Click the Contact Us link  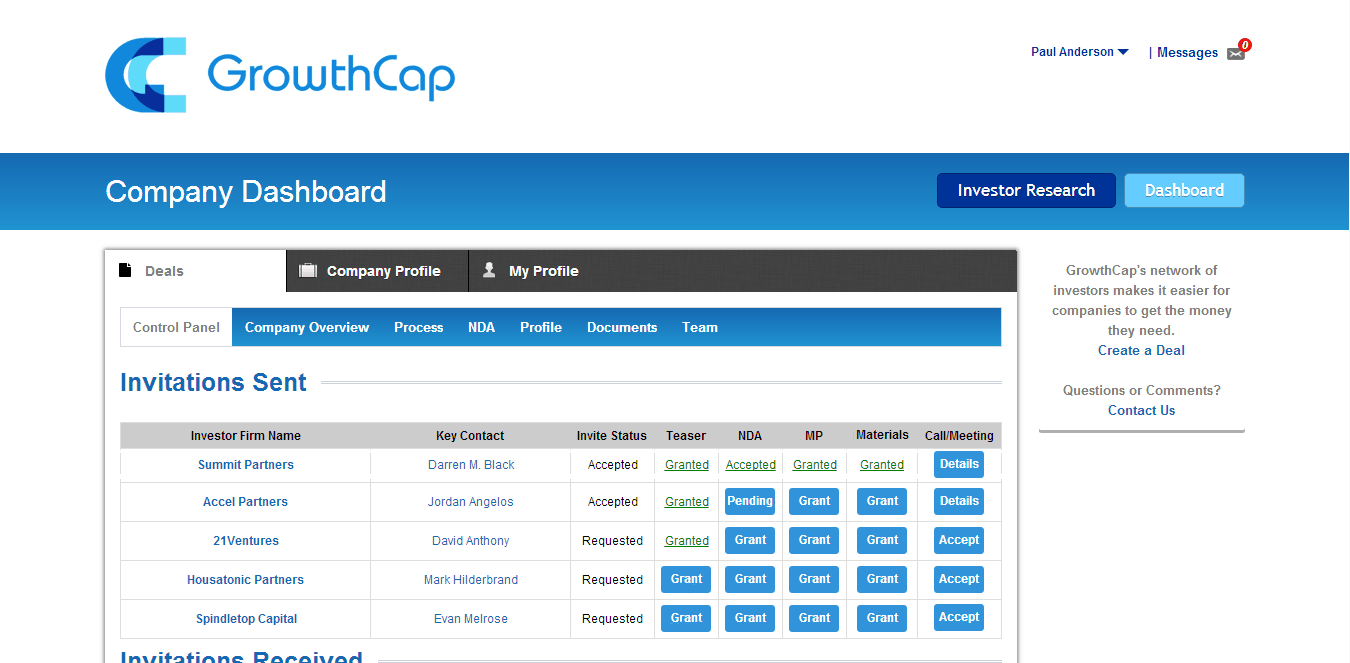click(1141, 410)
